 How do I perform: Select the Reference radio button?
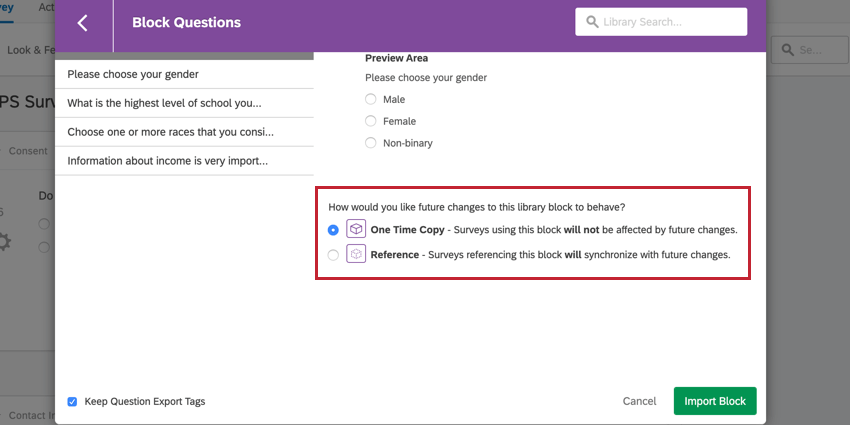point(333,255)
